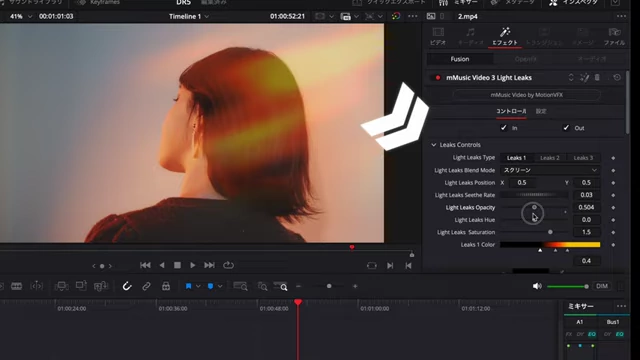Open effect in Fusion page via wand icon

click(584, 78)
